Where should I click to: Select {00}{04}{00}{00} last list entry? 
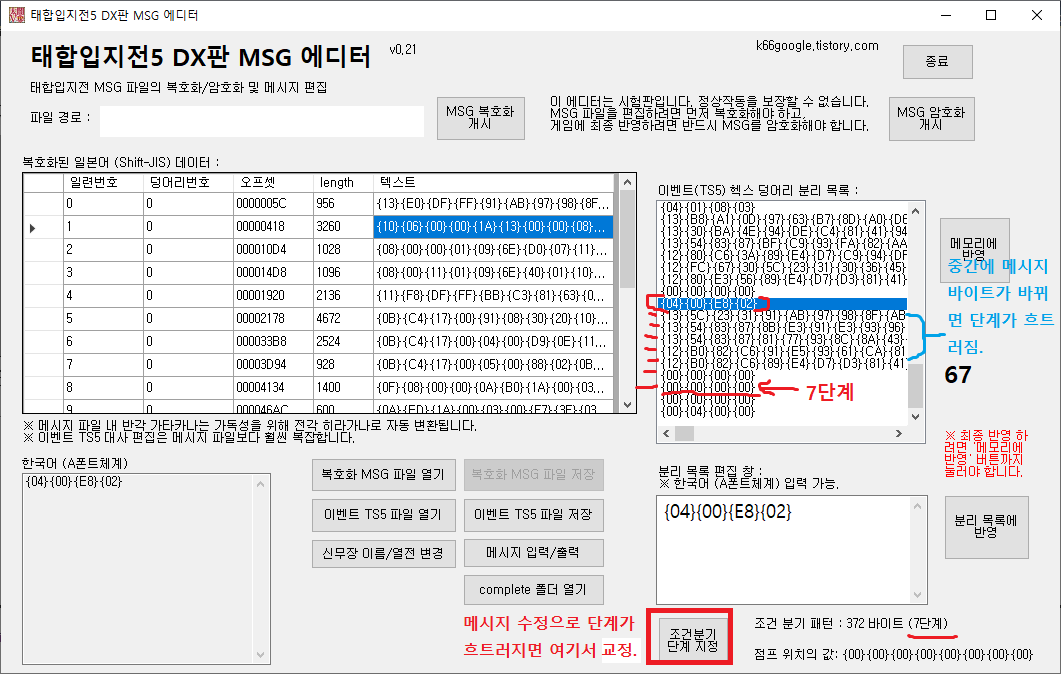click(783, 411)
